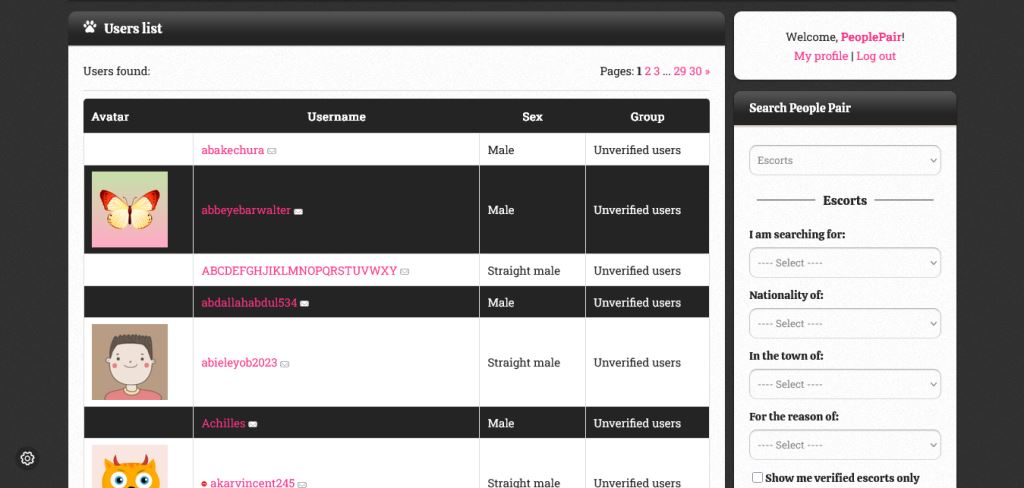The image size is (1024, 488).
Task: Expand the I am searching for dropdown
Action: coord(844,263)
